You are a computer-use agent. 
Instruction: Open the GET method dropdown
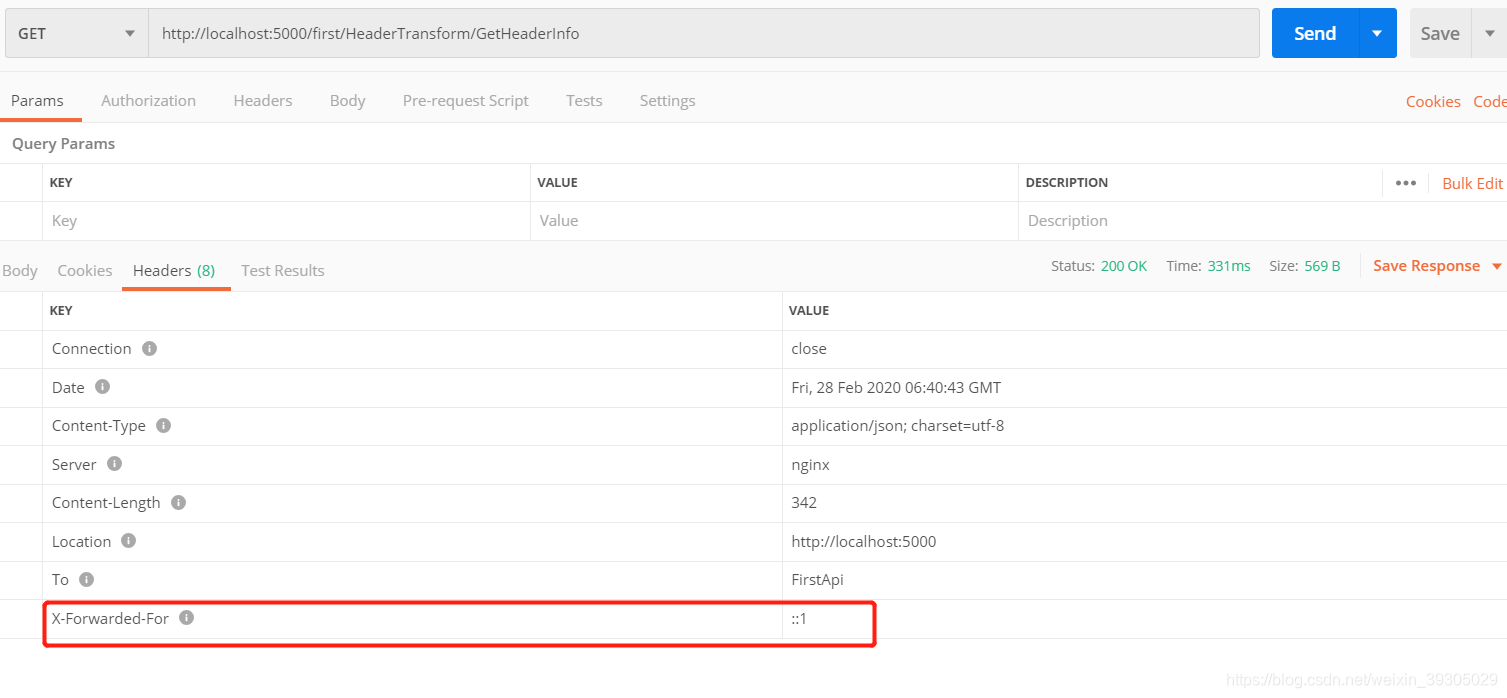pyautogui.click(x=76, y=33)
